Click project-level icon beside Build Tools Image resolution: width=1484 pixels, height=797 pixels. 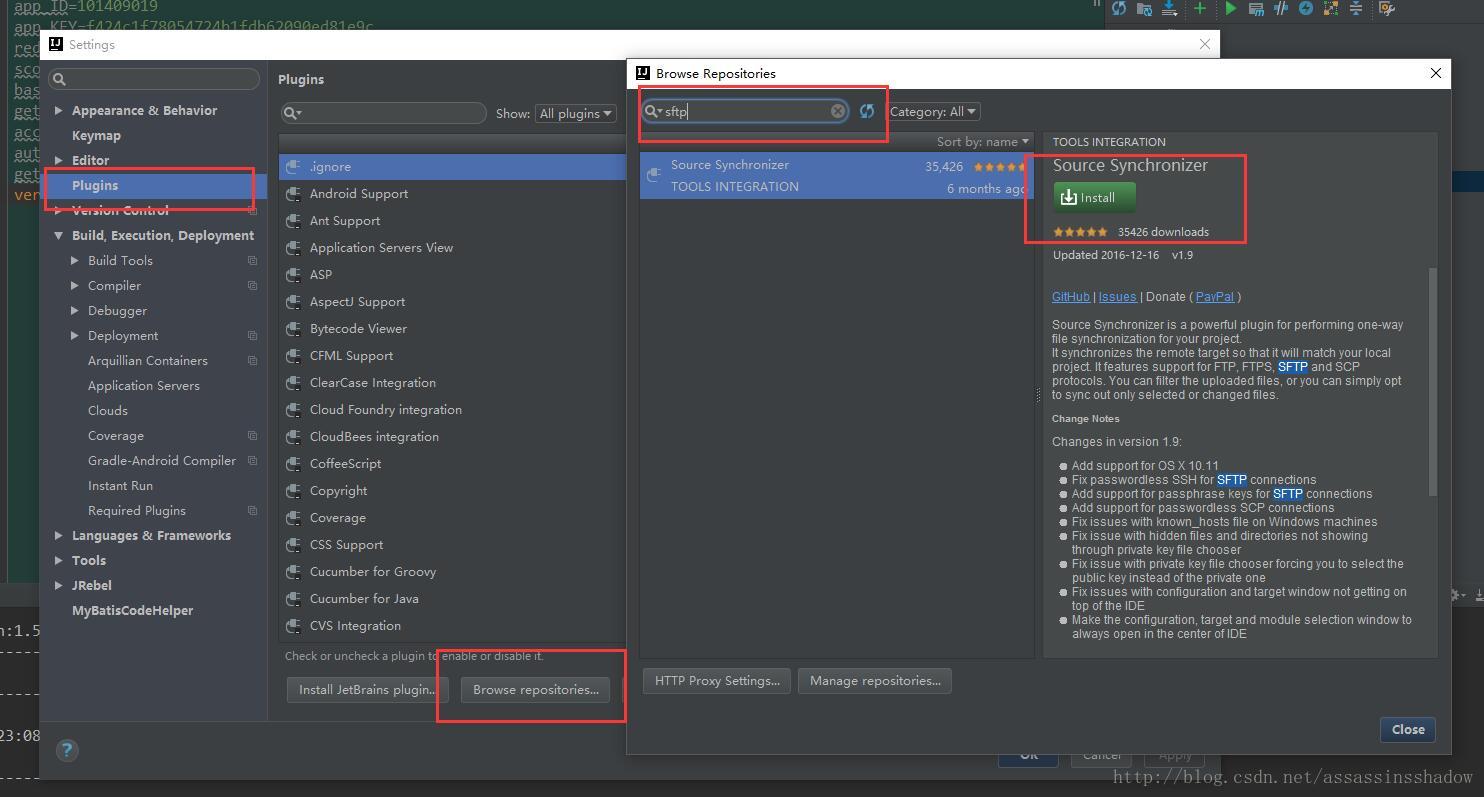click(252, 261)
